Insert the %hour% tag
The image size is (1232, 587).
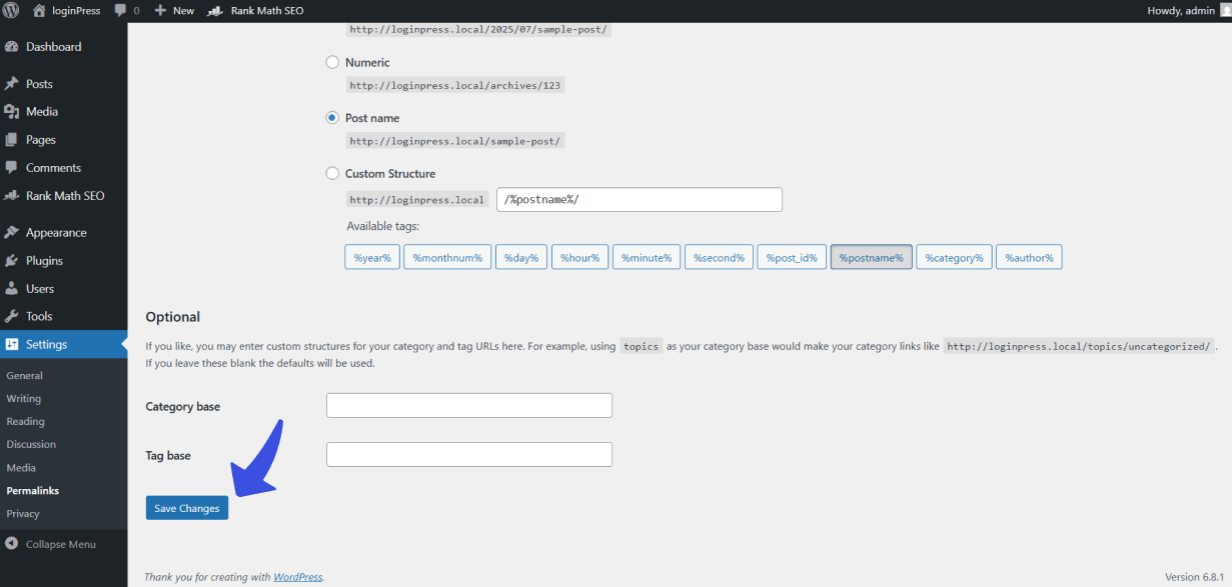point(580,258)
